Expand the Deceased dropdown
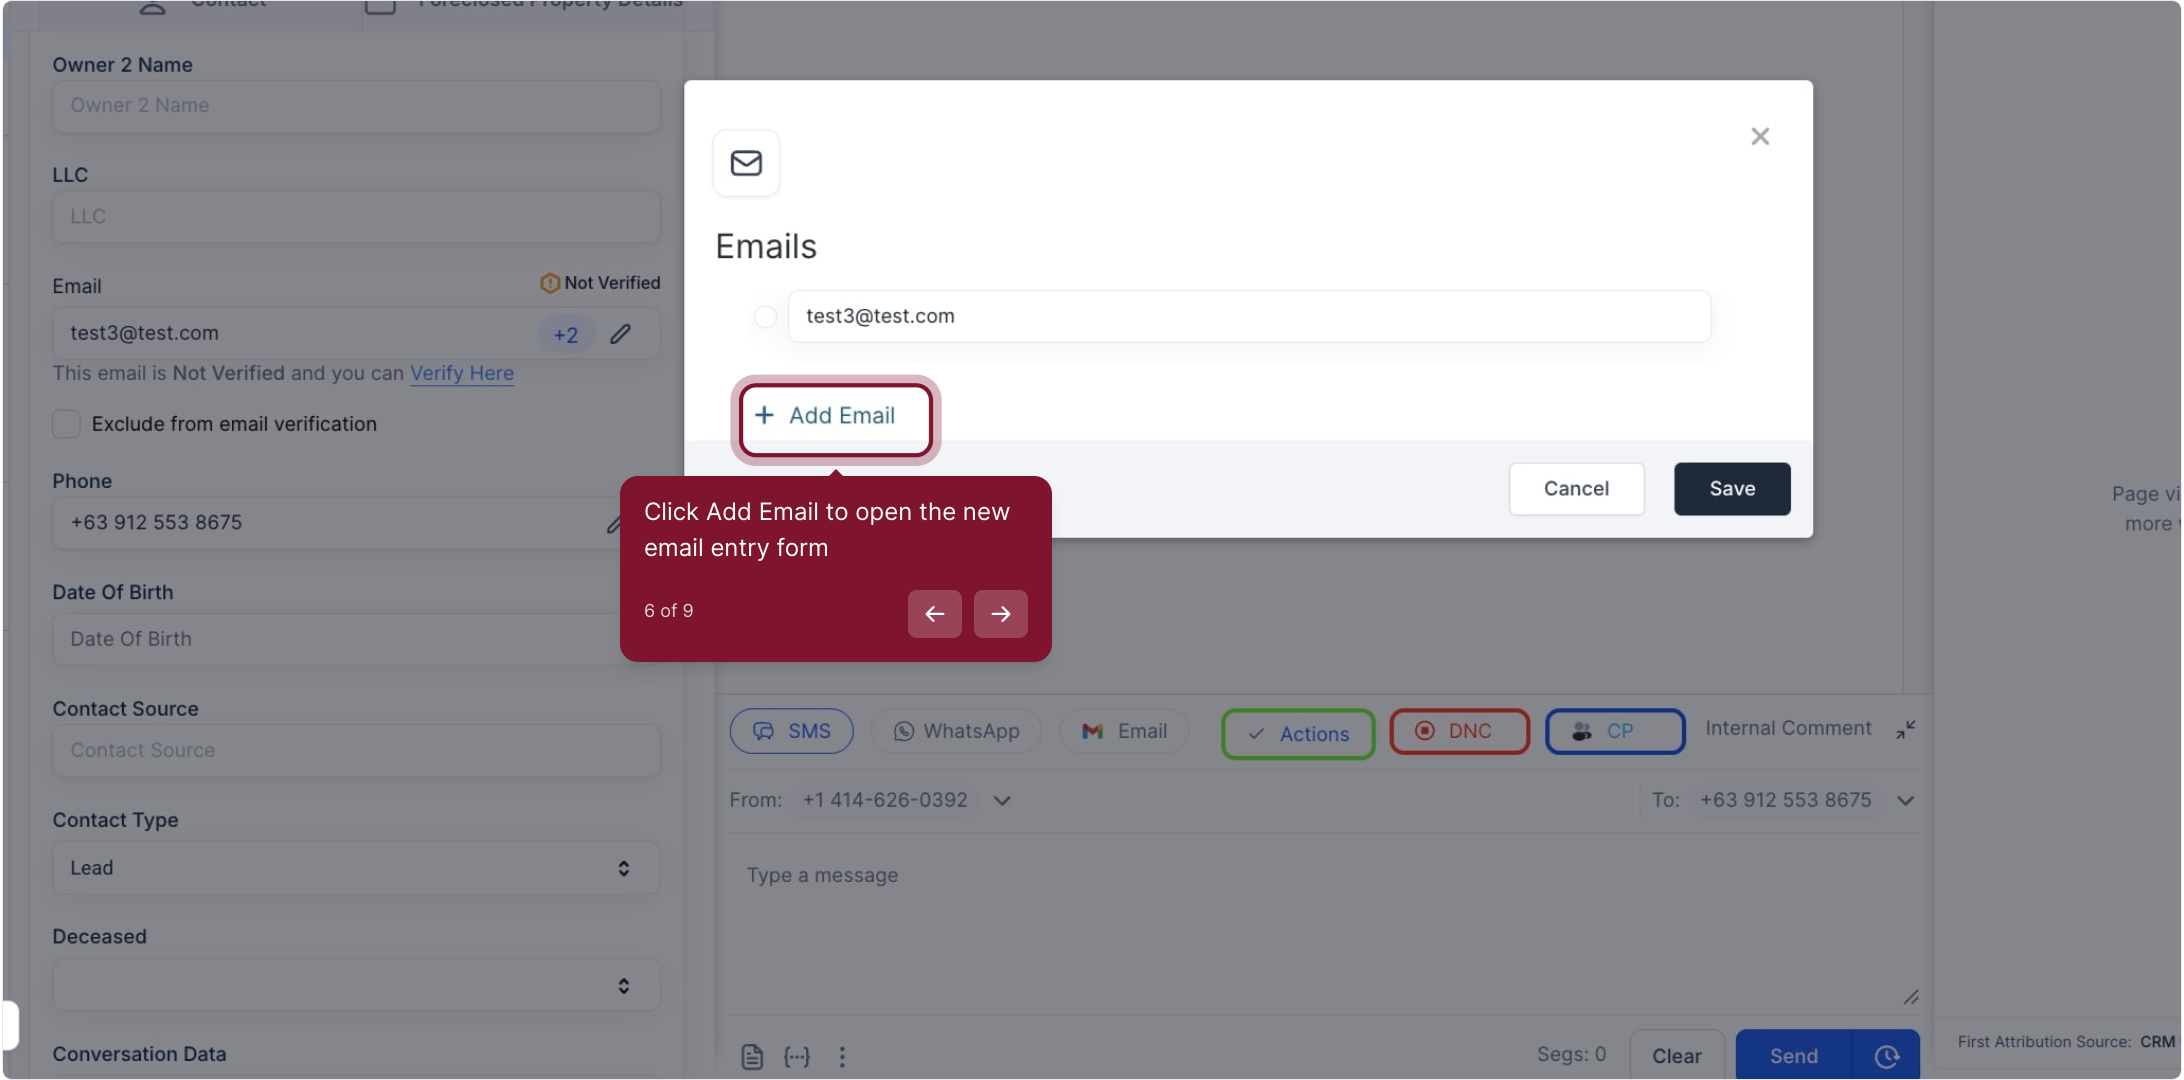The width and height of the screenshot is (2184, 1080). [x=356, y=985]
